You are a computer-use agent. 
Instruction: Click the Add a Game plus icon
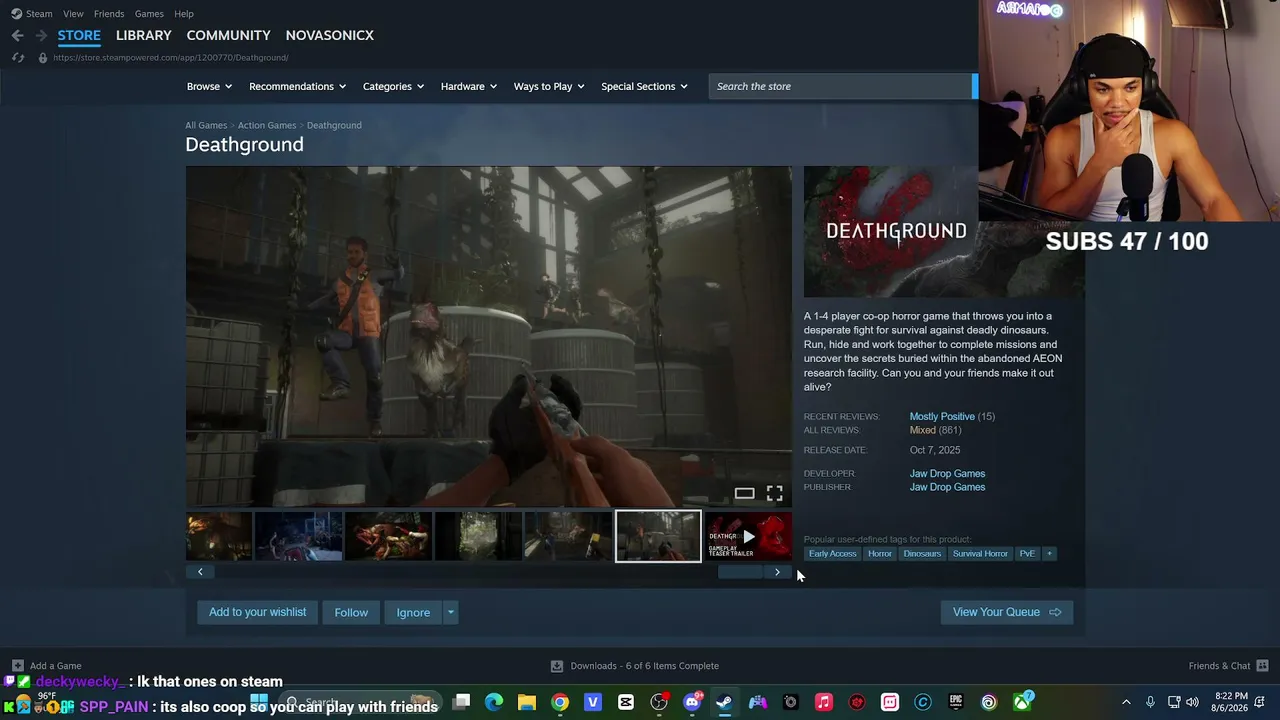point(17,666)
